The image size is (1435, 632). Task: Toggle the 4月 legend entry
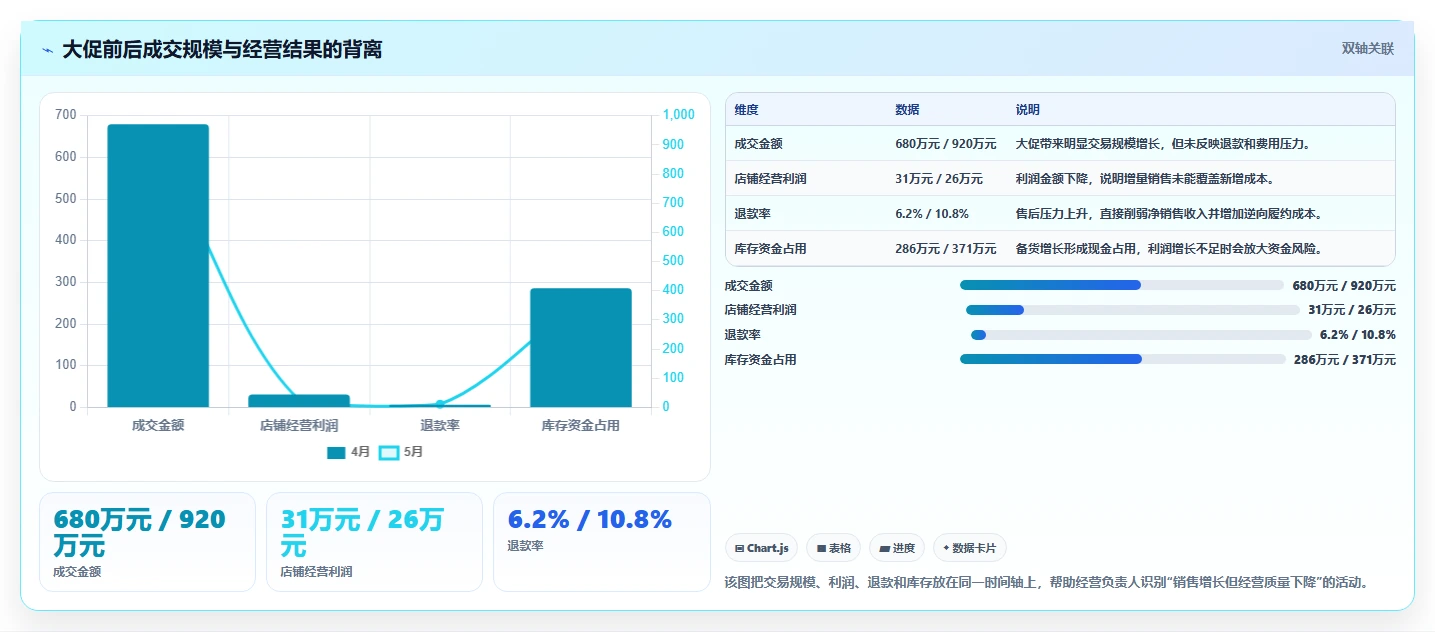coord(348,452)
